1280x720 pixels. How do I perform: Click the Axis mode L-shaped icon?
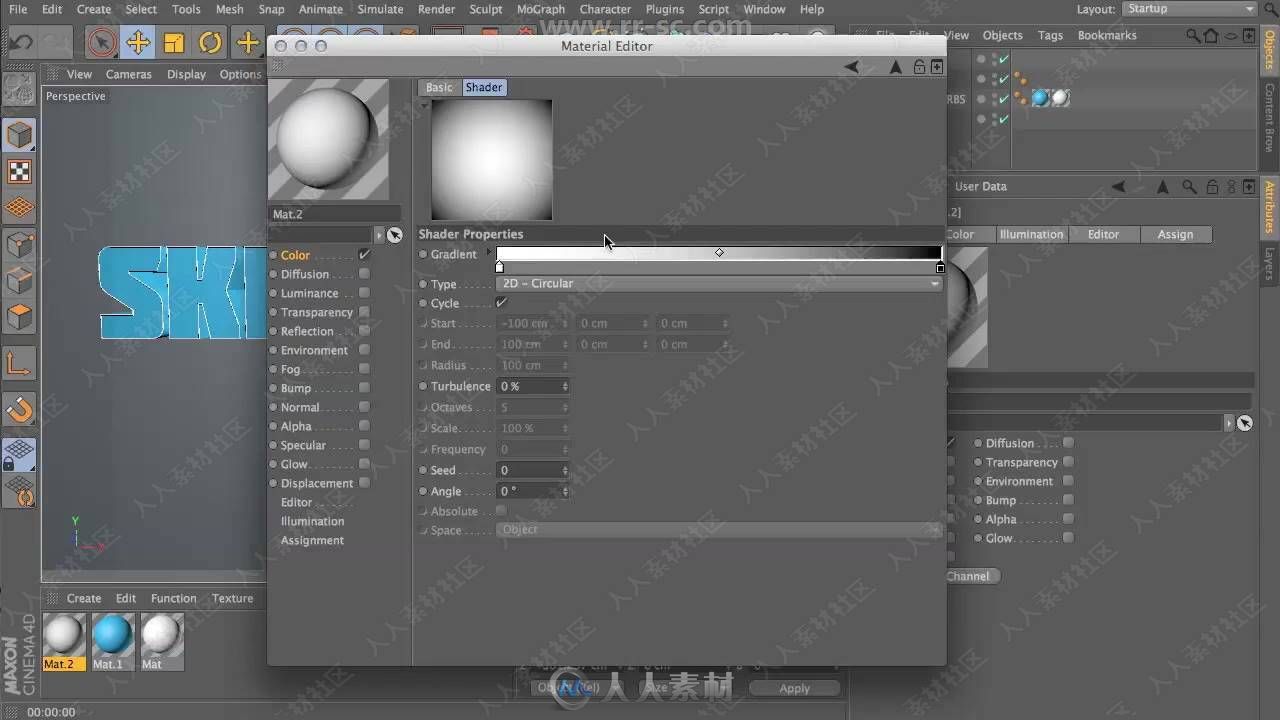[x=19, y=363]
